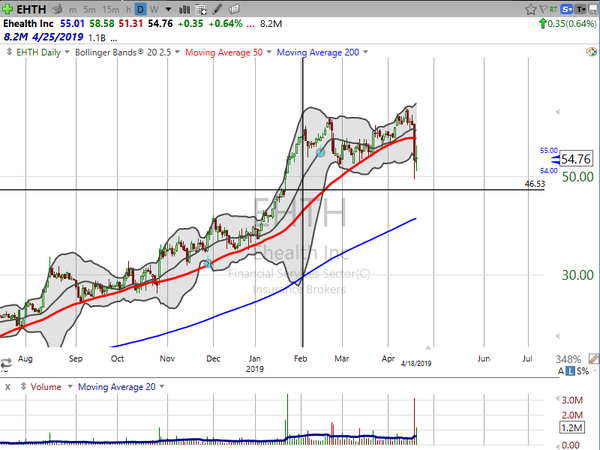Viewport: 600px width, 450px height.
Task: Click the add-indicator table icon
Action: point(201,9)
